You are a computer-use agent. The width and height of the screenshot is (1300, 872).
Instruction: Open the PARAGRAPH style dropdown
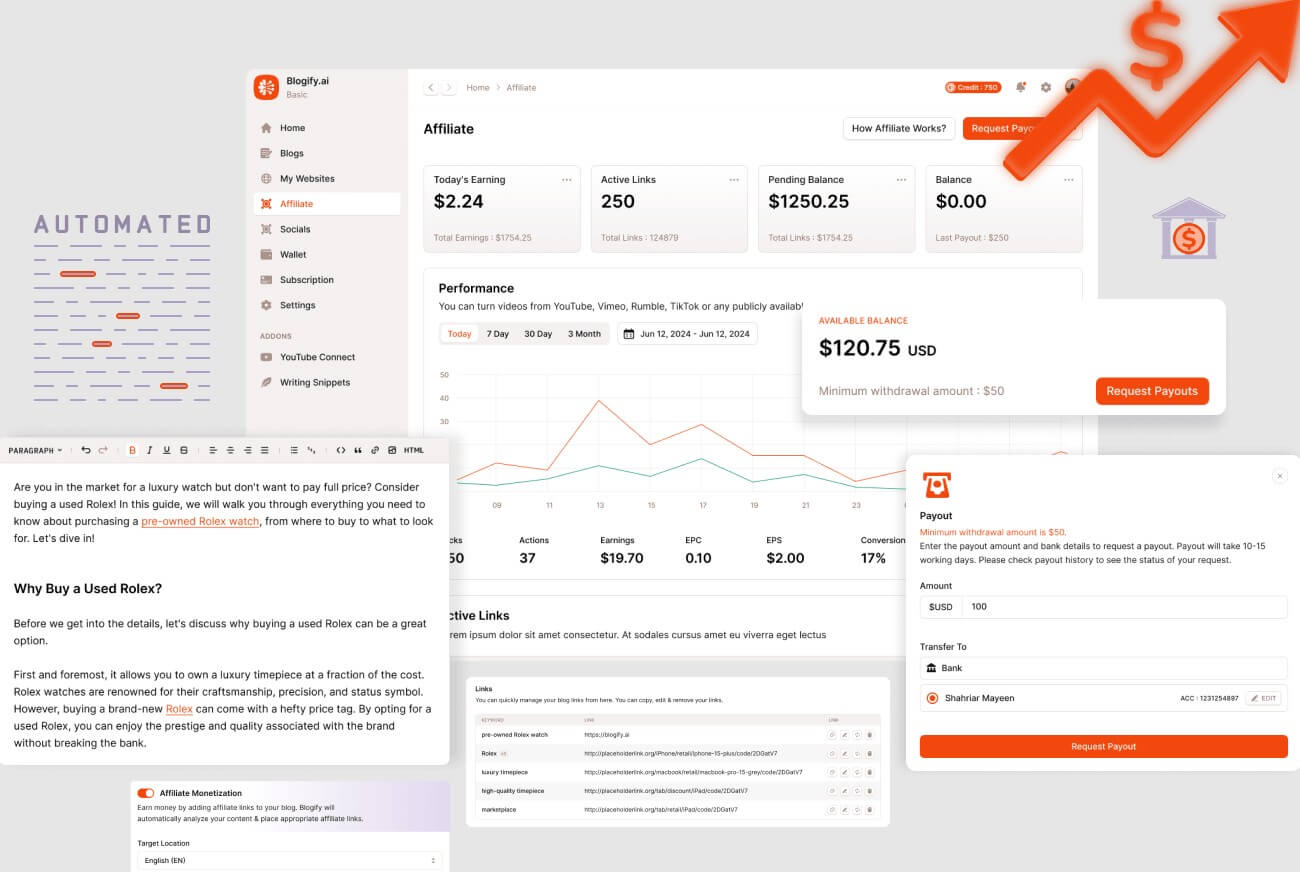pyautogui.click(x=35, y=451)
